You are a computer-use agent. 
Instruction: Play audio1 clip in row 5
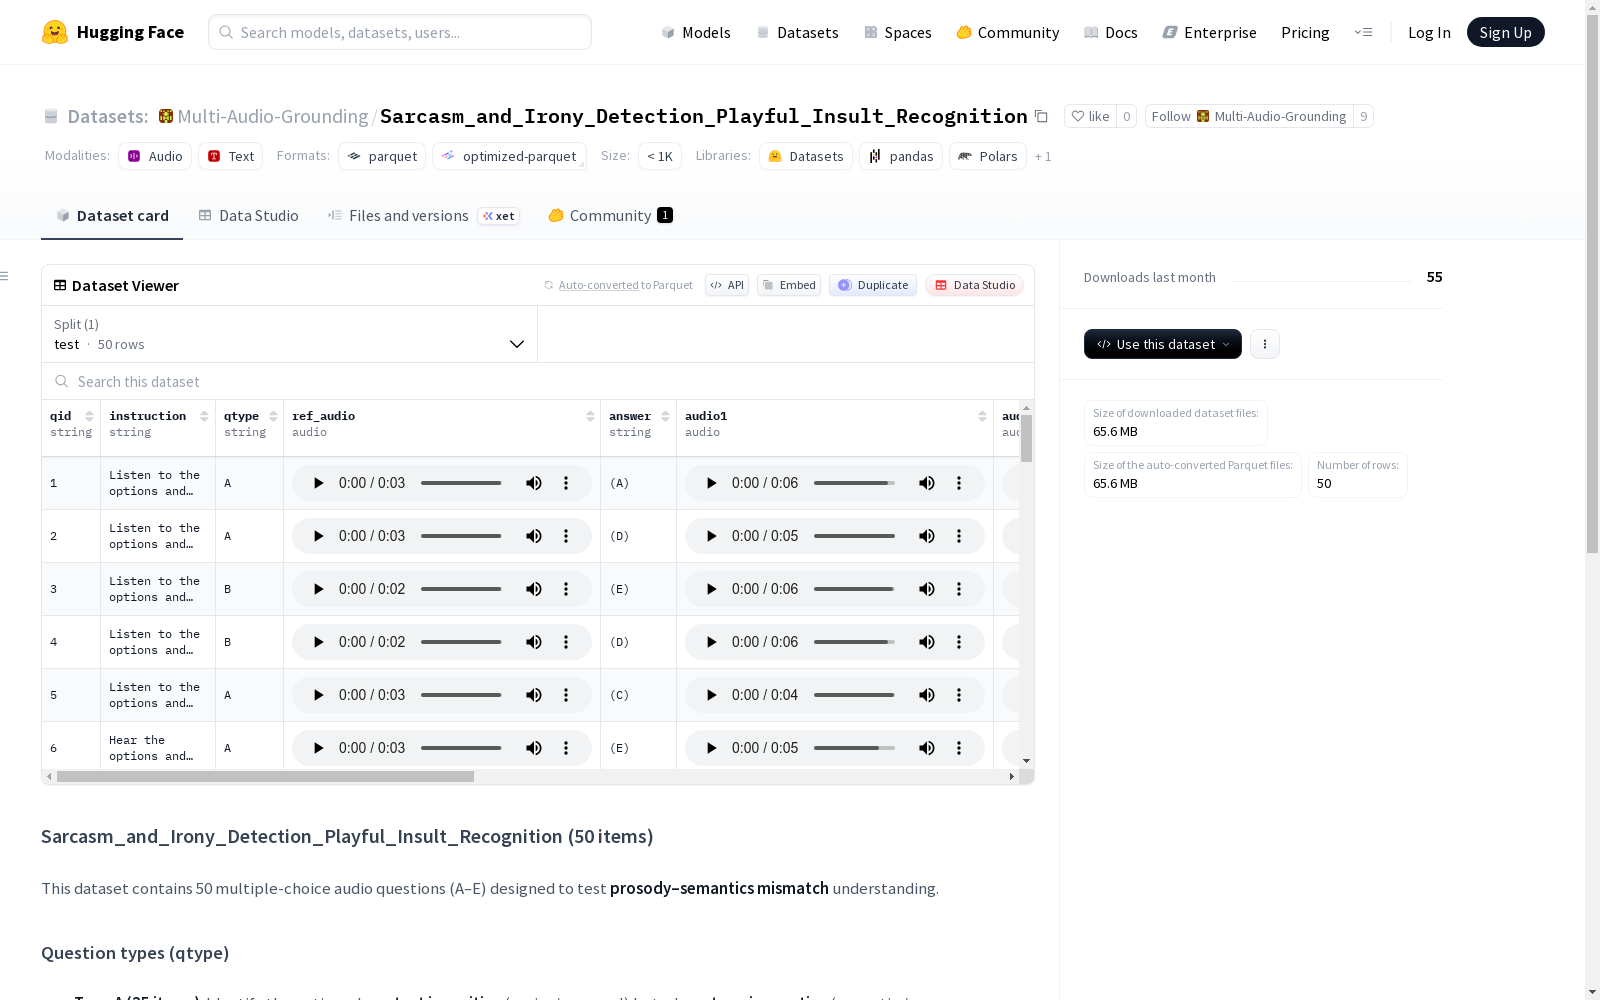[x=711, y=695]
